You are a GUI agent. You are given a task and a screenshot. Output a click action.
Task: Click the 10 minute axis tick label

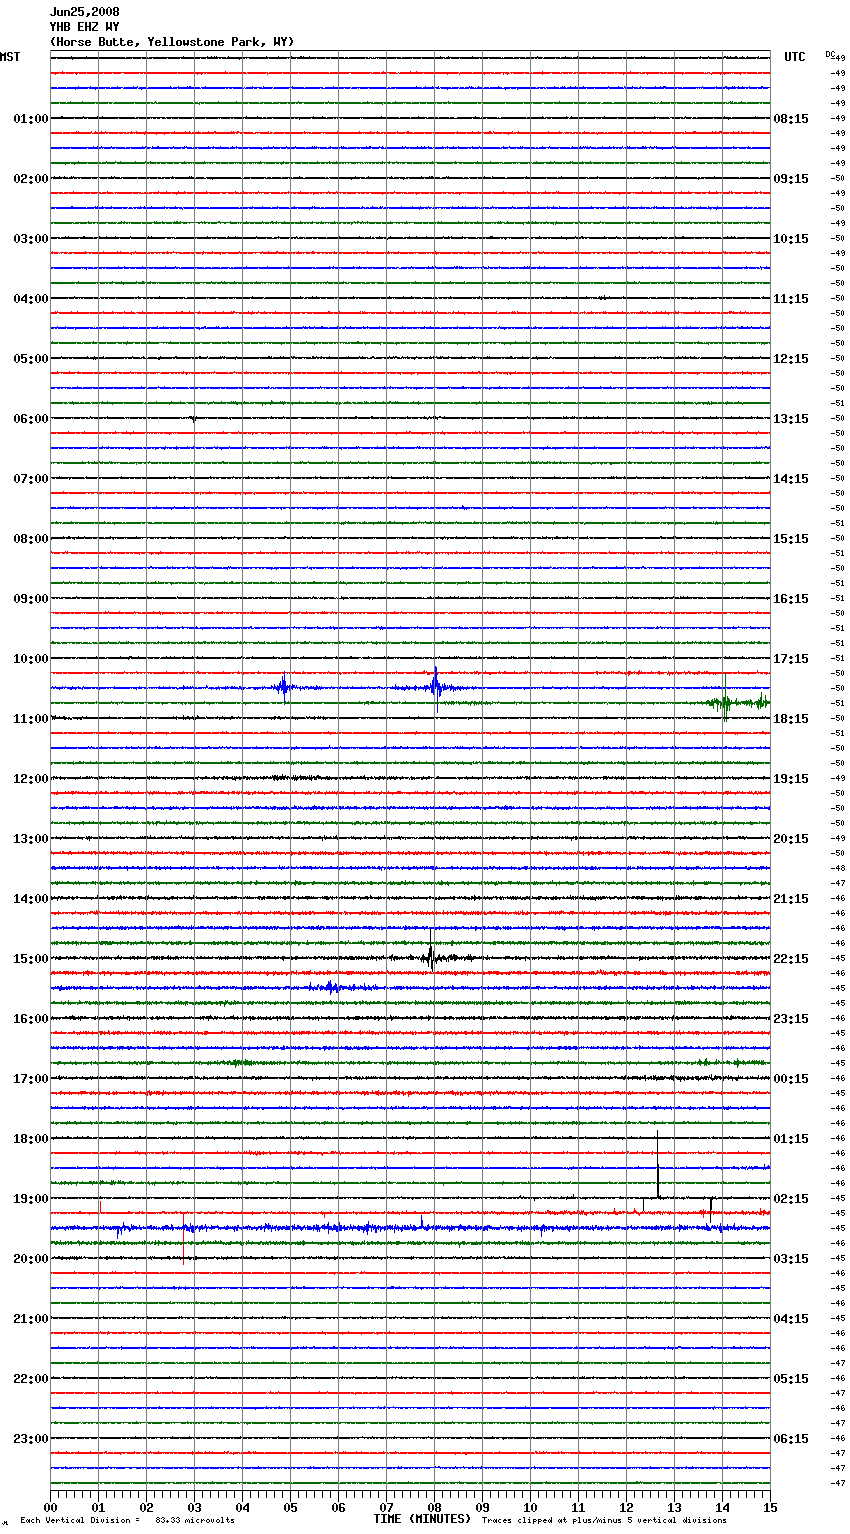(x=530, y=1507)
